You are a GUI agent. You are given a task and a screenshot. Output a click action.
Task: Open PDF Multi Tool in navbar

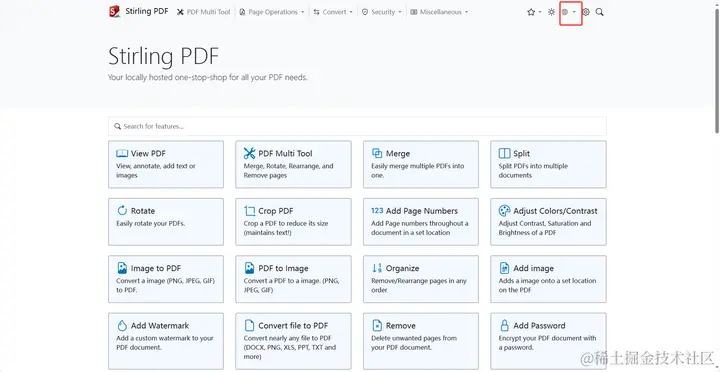click(203, 12)
